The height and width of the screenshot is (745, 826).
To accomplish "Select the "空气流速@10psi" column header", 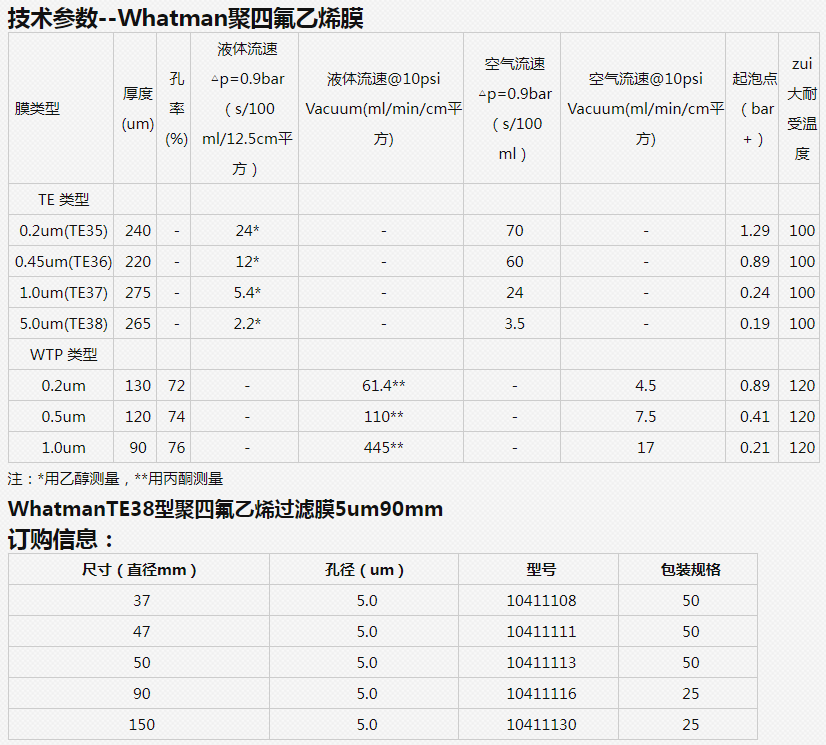I will pyautogui.click(x=645, y=109).
